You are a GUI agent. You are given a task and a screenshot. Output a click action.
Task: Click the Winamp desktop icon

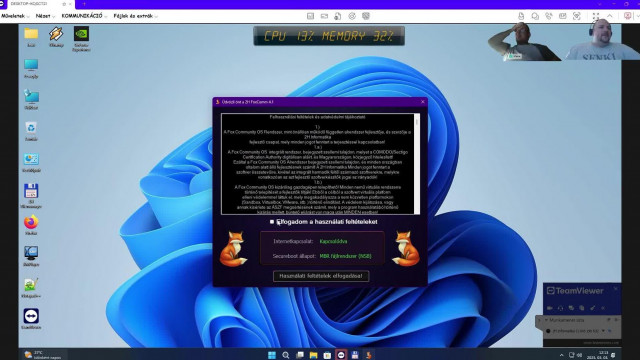pos(56,37)
